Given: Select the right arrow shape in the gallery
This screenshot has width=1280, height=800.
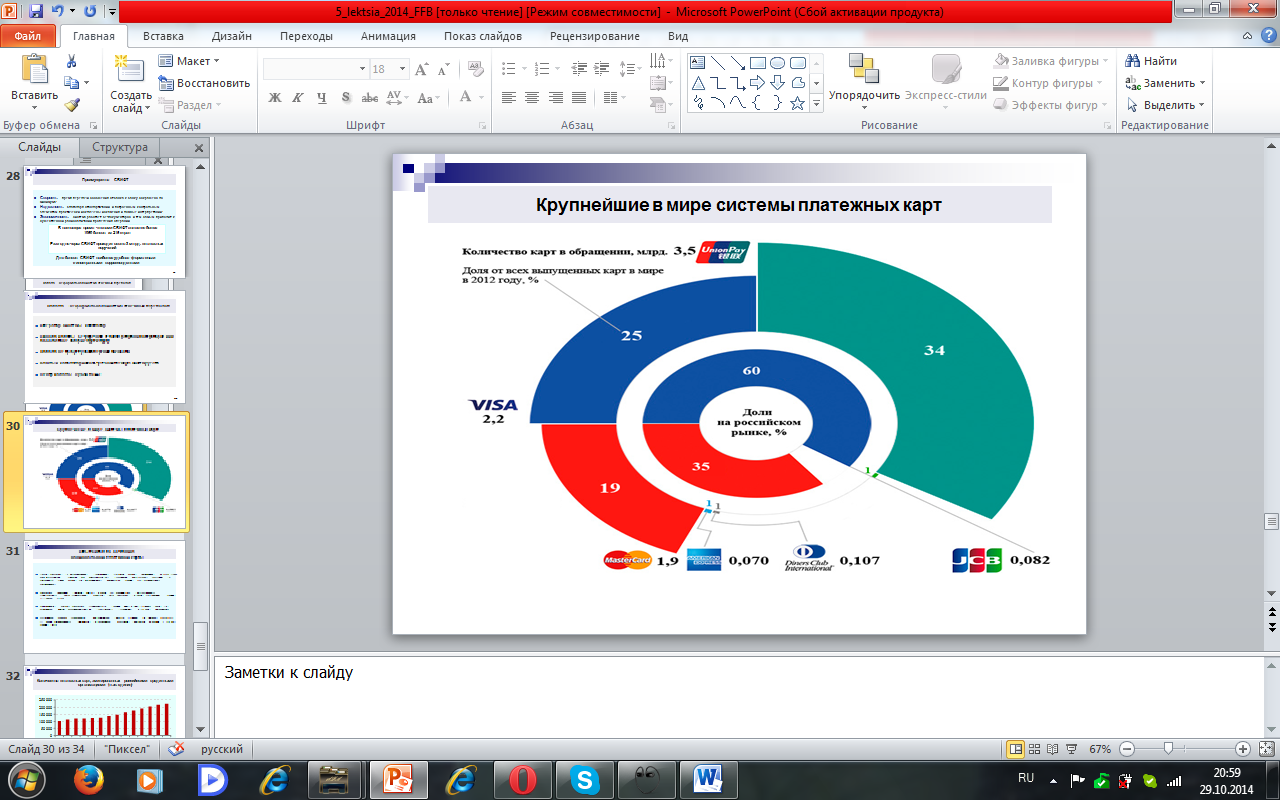Looking at the screenshot, I should [x=758, y=82].
